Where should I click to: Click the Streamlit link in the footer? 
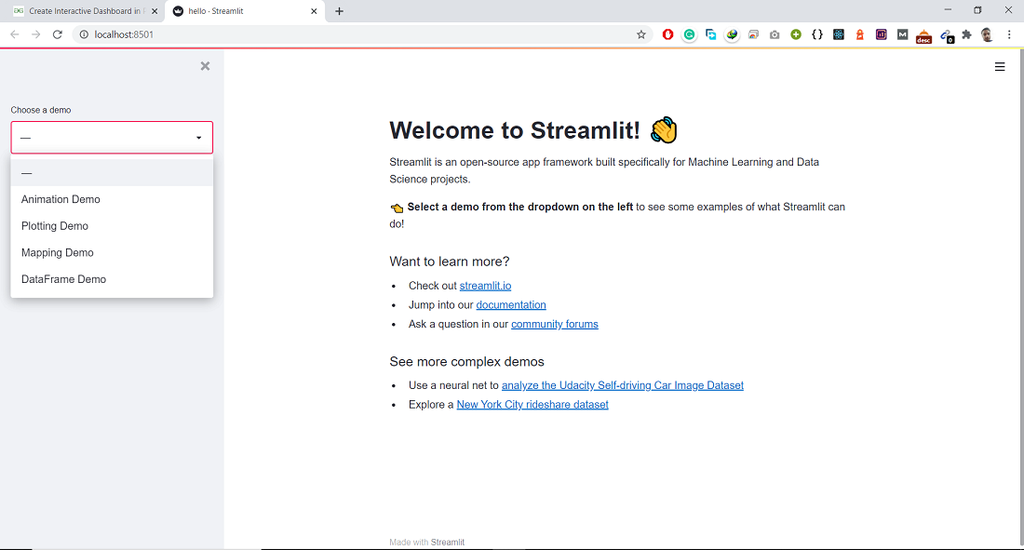447,542
